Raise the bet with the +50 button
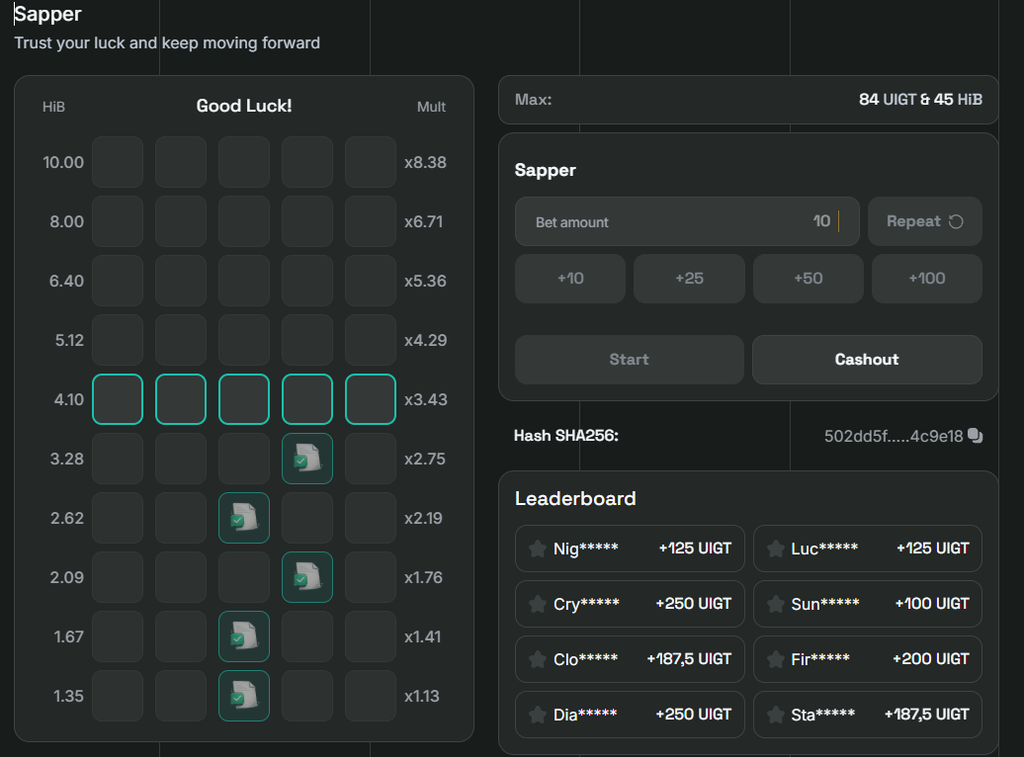This screenshot has height=757, width=1024. [808, 278]
